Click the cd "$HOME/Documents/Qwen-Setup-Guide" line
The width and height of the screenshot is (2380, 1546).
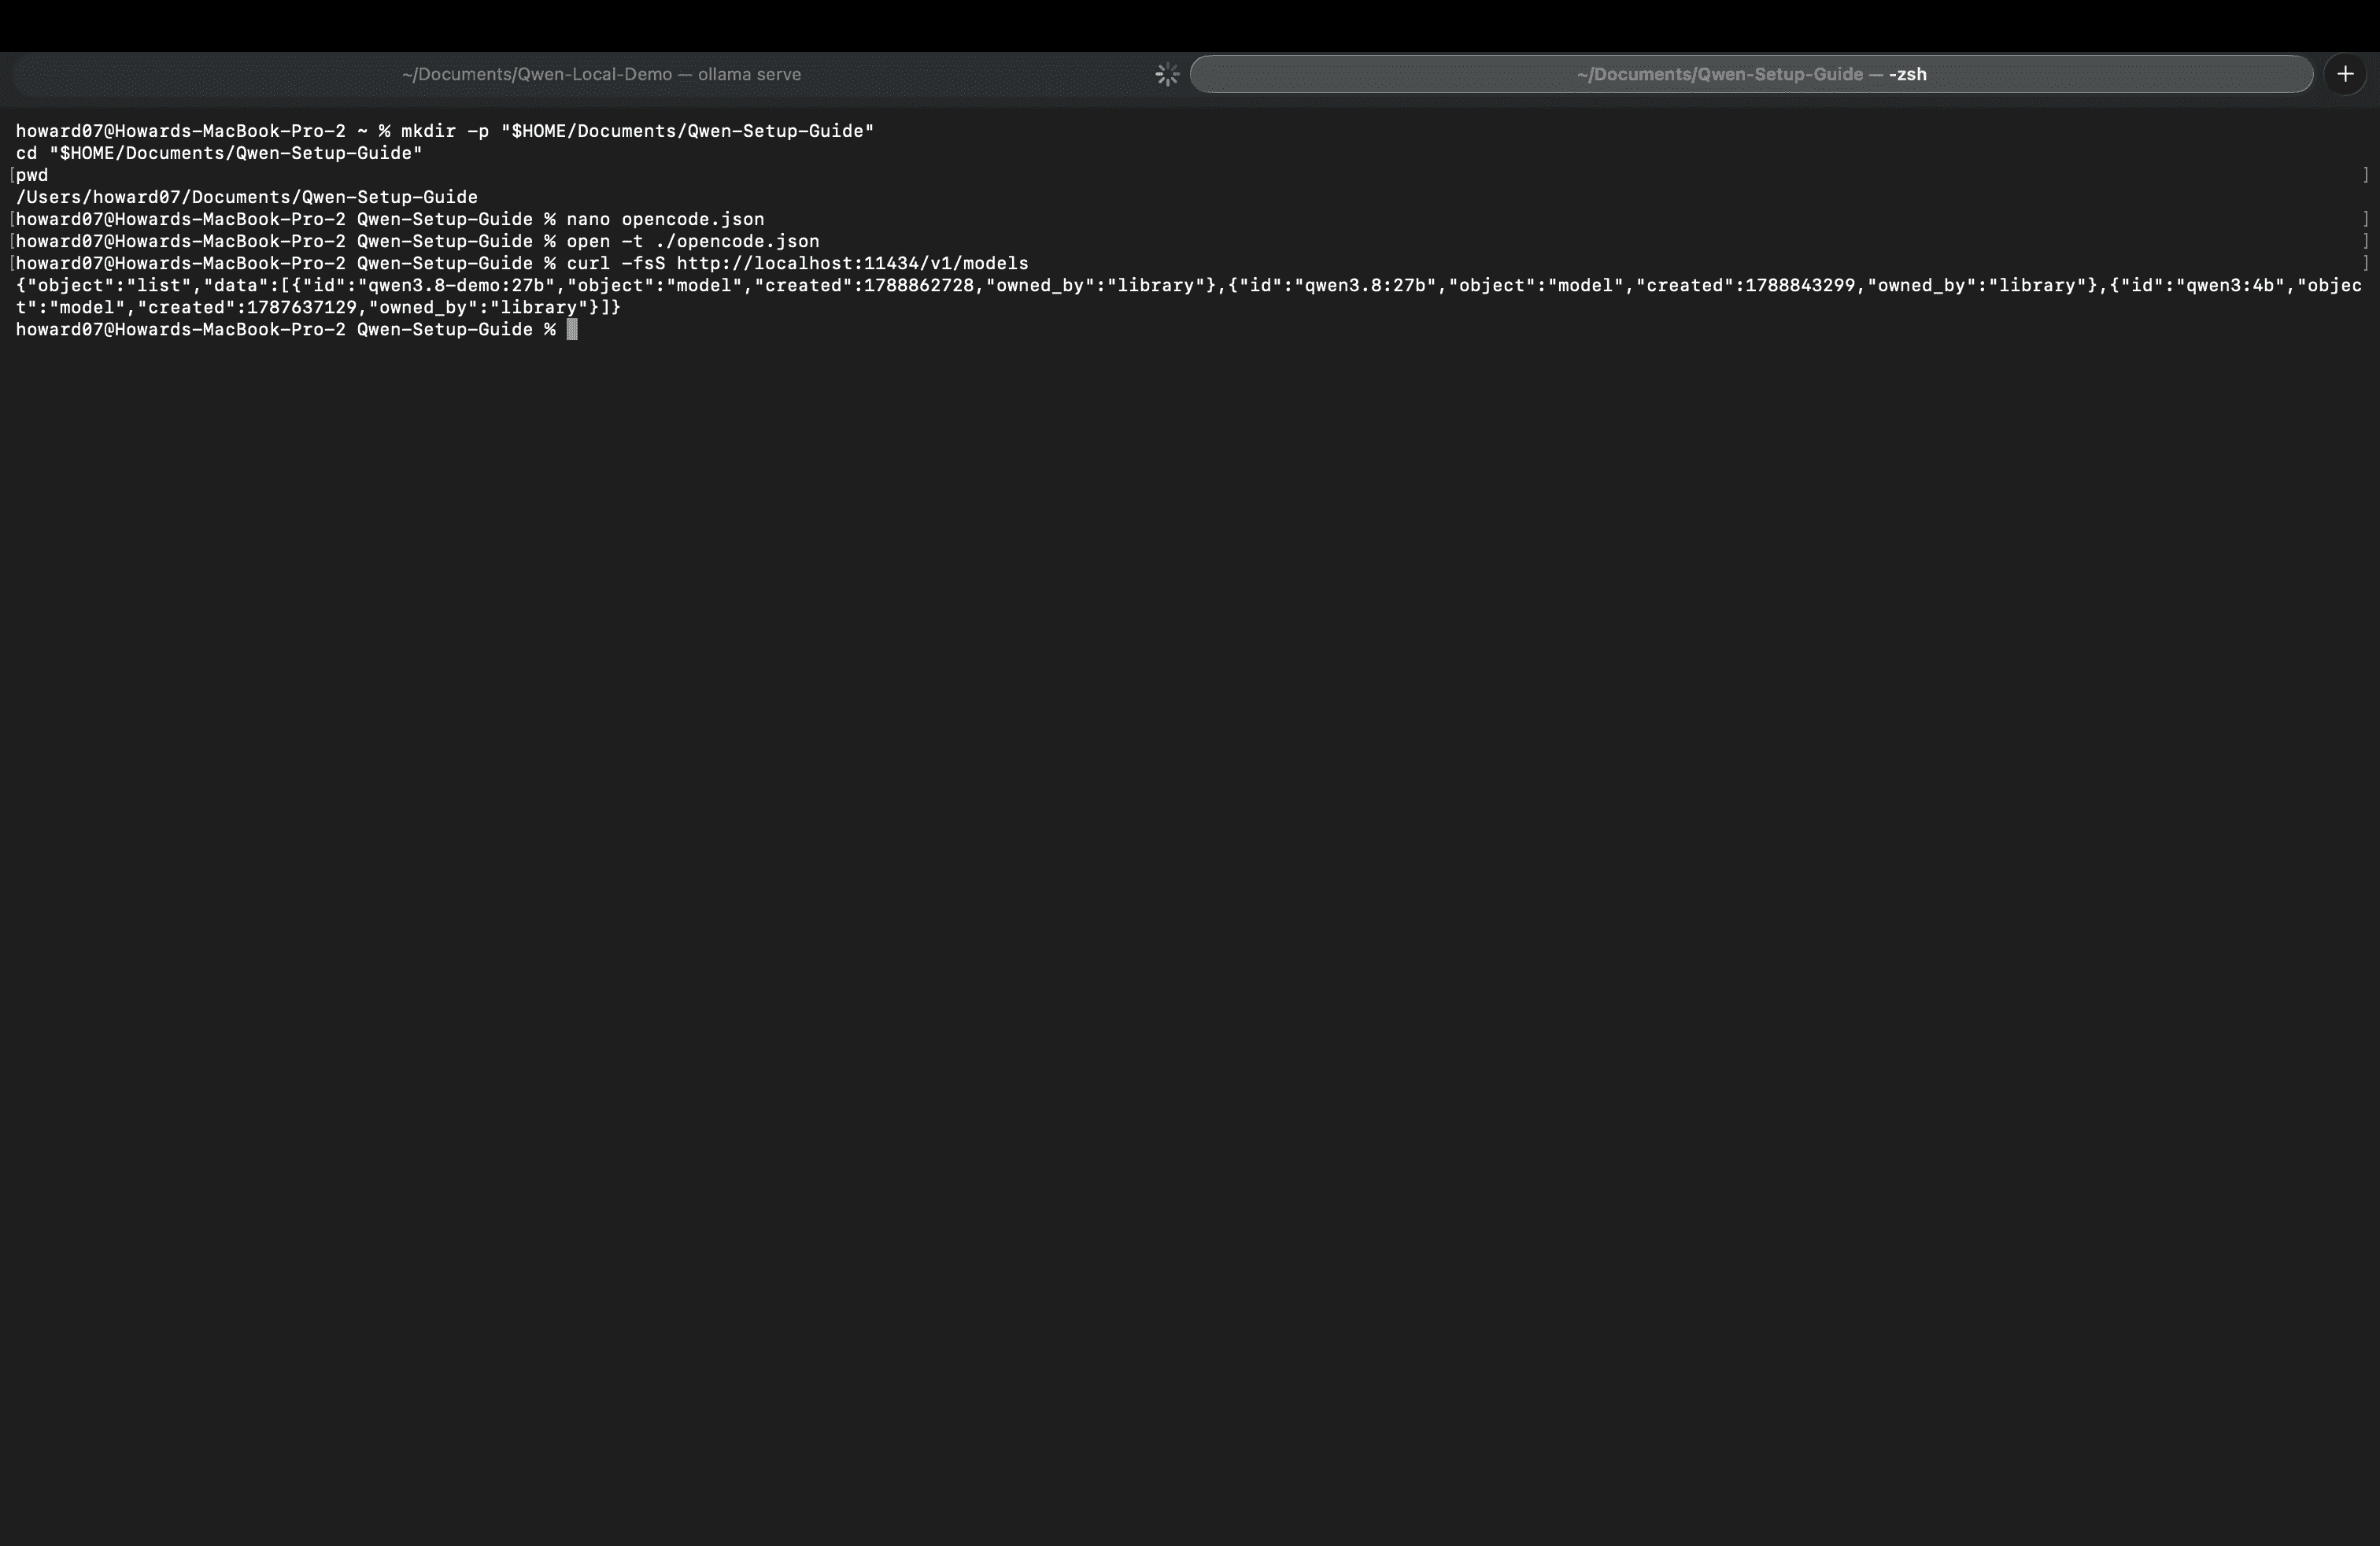(x=219, y=153)
